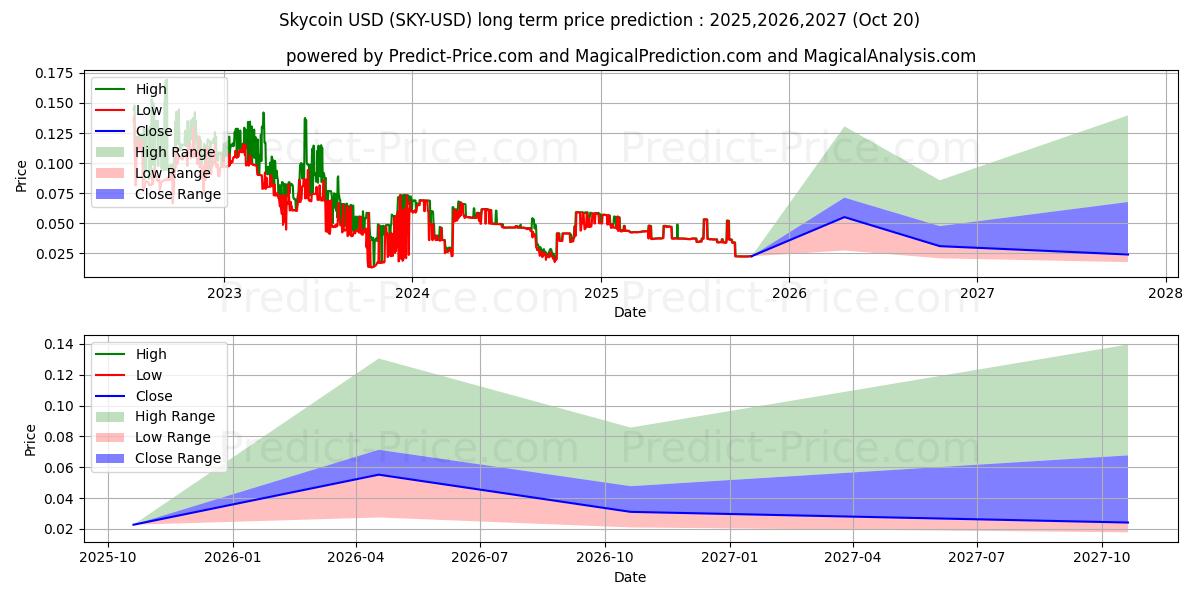
Task: Click the Price axis label of the top chart
Action: coord(22,176)
